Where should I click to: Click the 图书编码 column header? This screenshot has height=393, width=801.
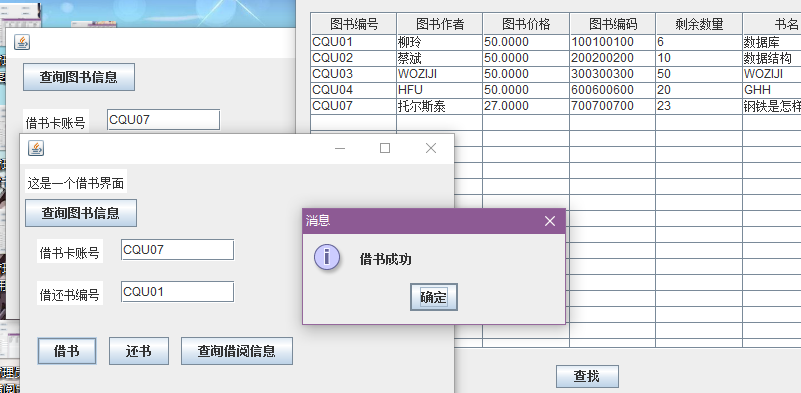click(x=612, y=24)
